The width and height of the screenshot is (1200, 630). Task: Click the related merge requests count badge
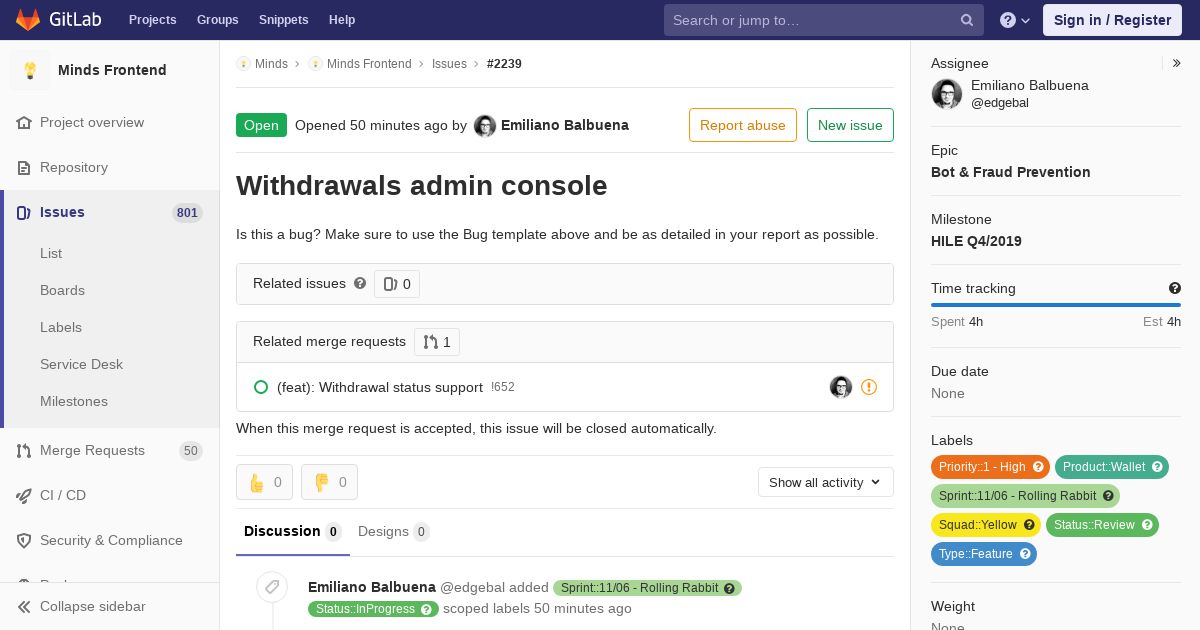click(x=437, y=342)
